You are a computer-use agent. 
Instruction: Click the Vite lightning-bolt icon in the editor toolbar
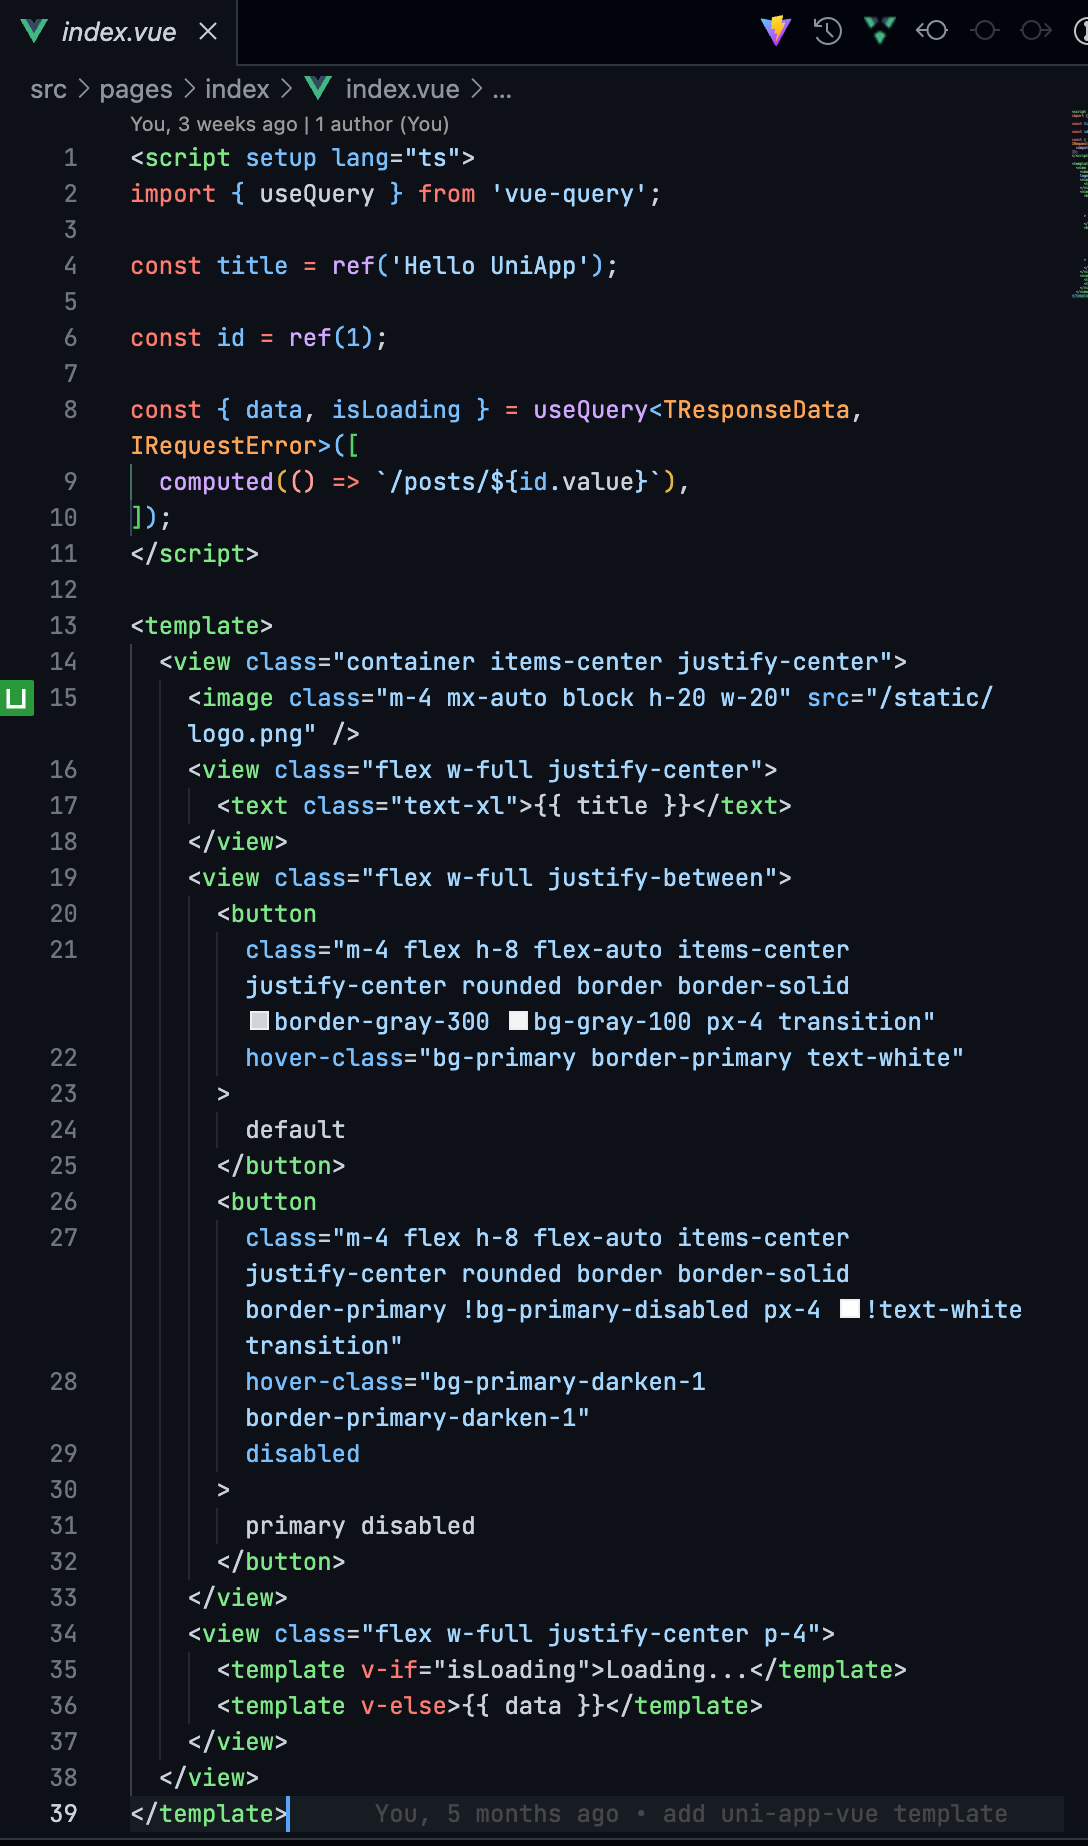click(x=776, y=31)
